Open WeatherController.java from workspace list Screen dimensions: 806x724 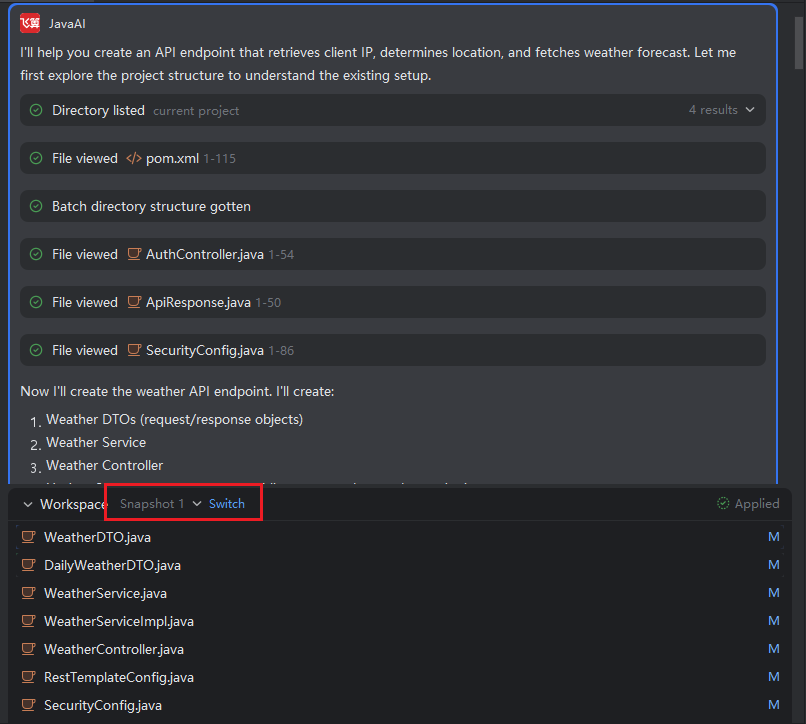click(x=113, y=649)
